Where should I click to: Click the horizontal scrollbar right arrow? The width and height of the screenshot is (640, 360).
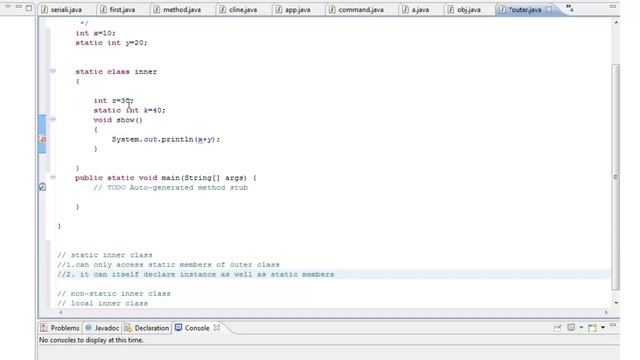pos(606,312)
